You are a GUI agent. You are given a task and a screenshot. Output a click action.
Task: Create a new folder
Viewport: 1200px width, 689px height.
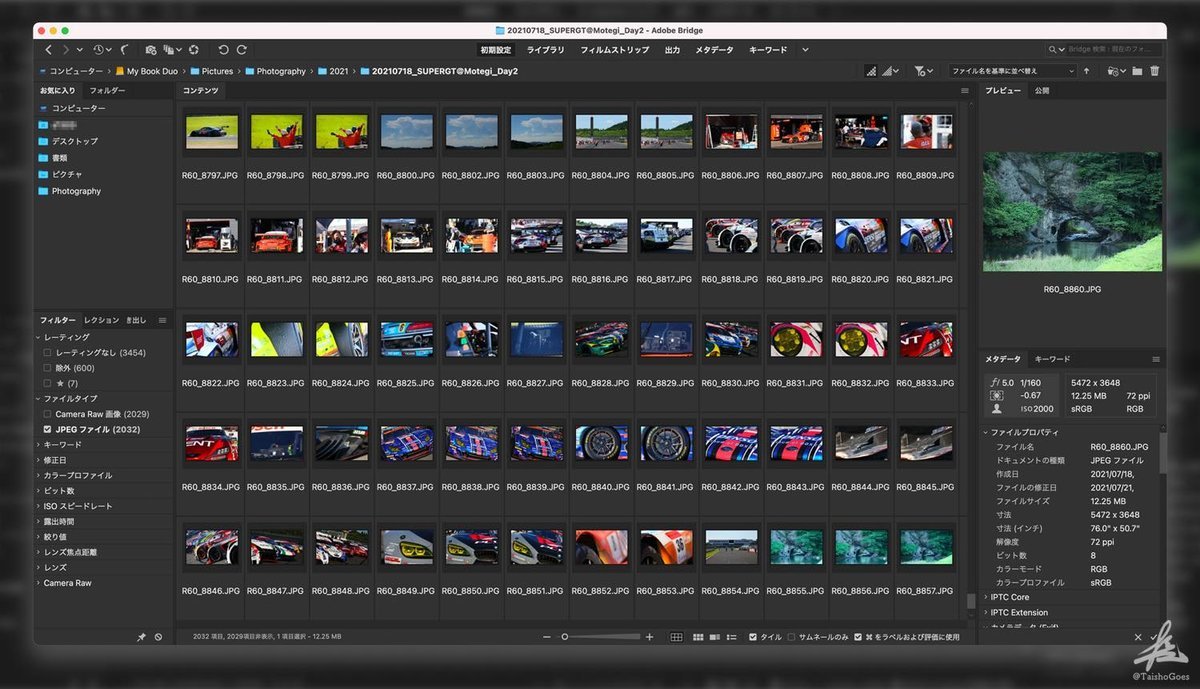pos(1137,71)
